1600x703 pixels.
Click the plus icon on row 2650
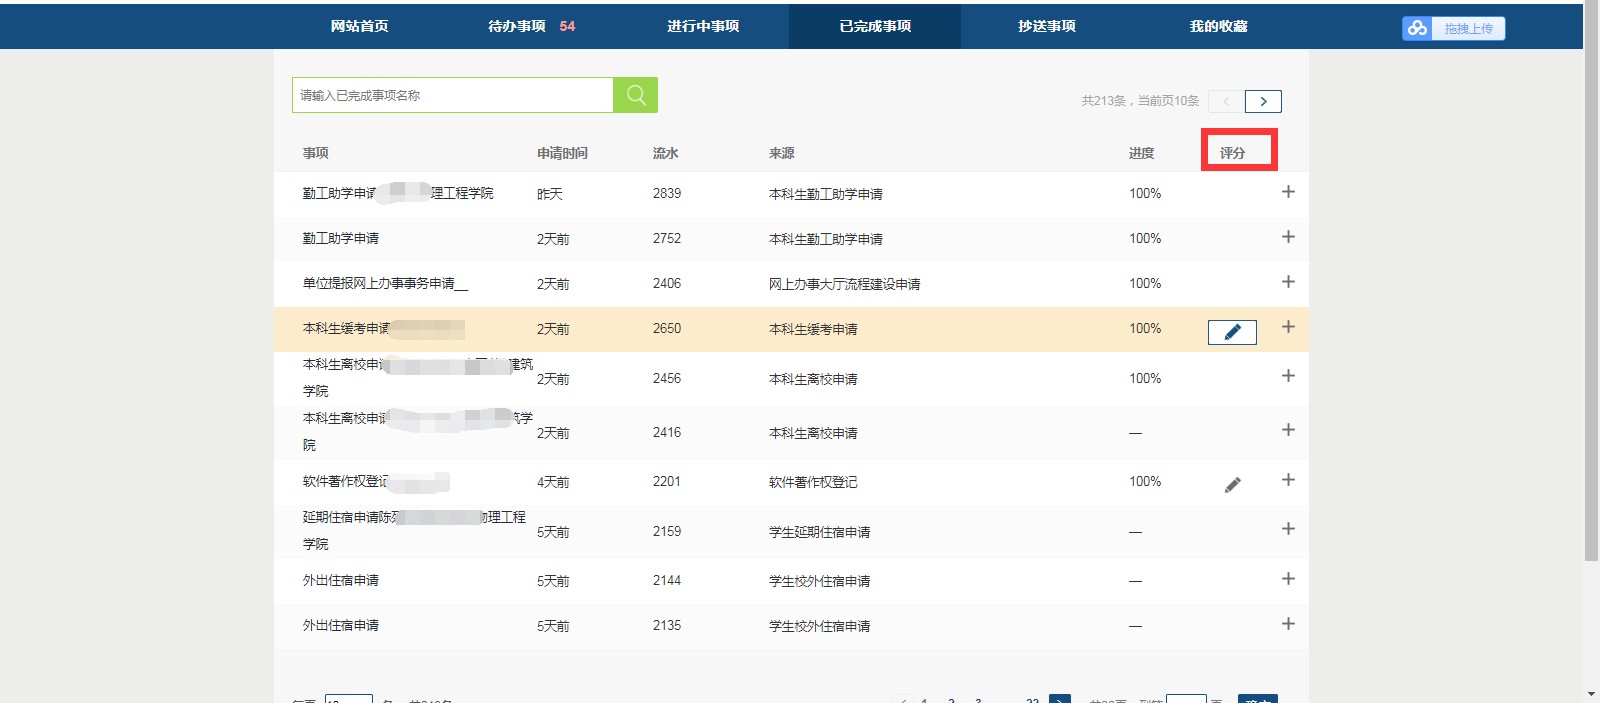pos(1288,327)
